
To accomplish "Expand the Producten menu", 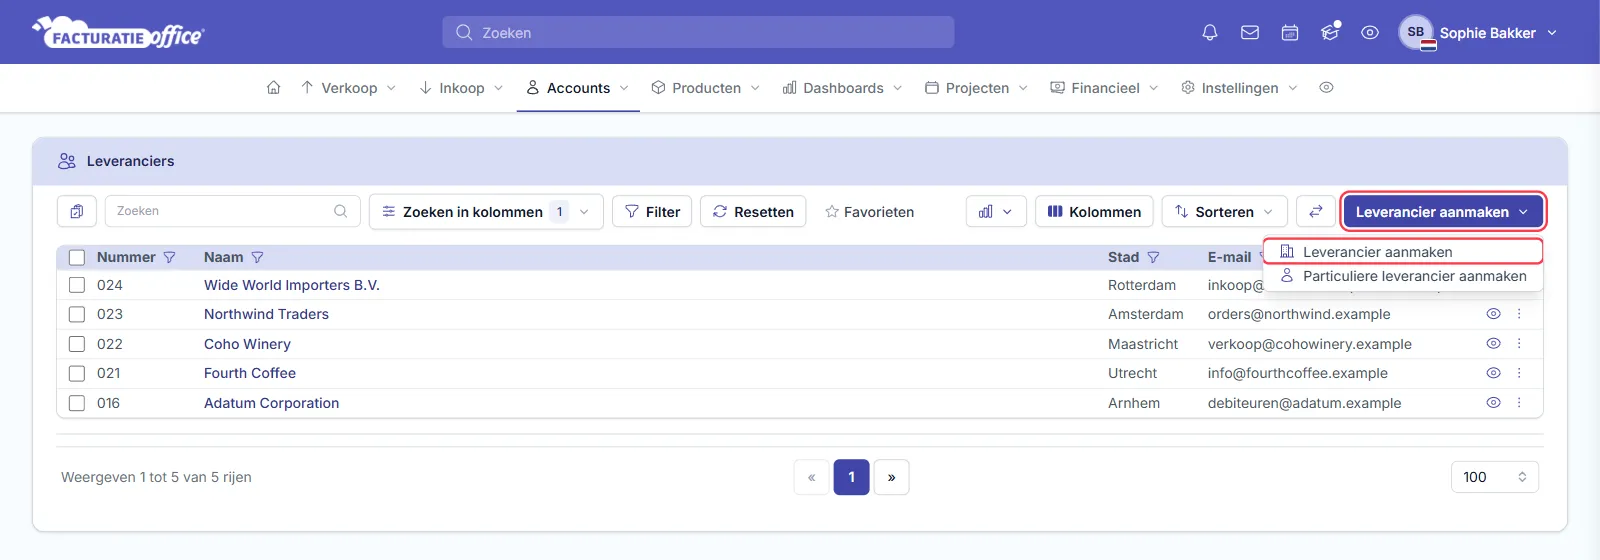I will click(705, 88).
